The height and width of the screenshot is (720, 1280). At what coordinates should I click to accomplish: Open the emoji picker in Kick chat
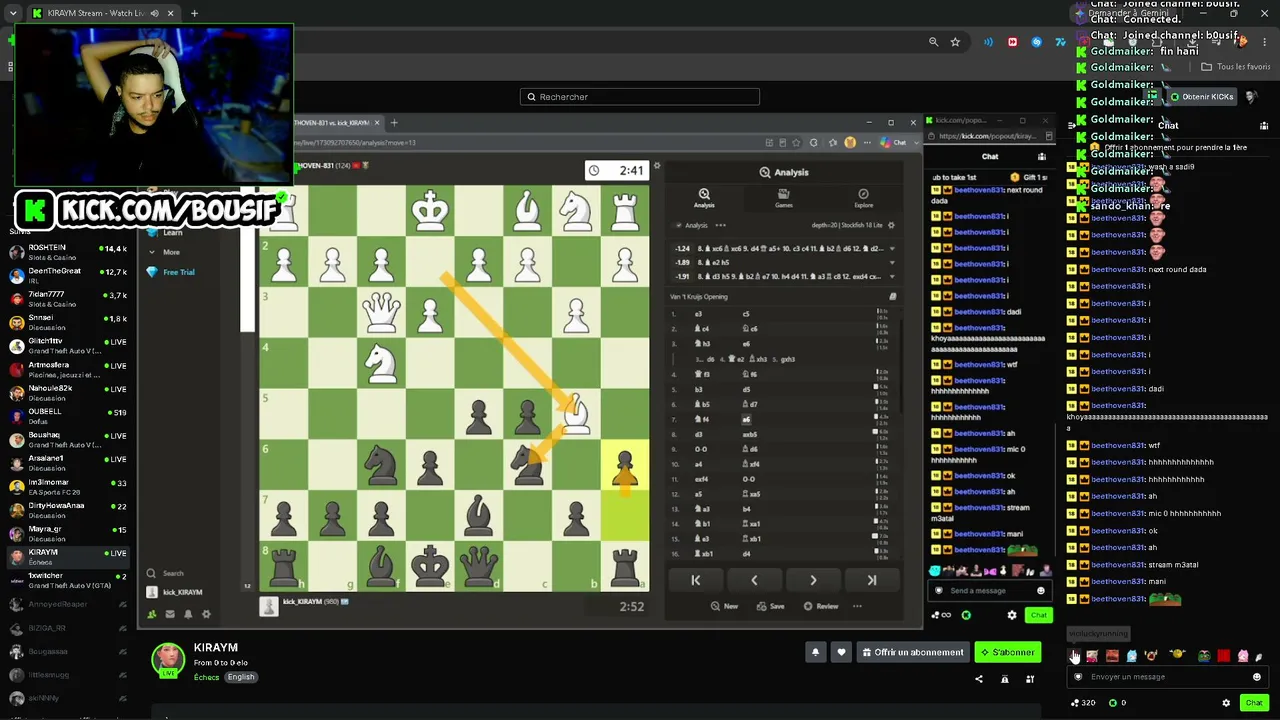pyautogui.click(x=1257, y=677)
